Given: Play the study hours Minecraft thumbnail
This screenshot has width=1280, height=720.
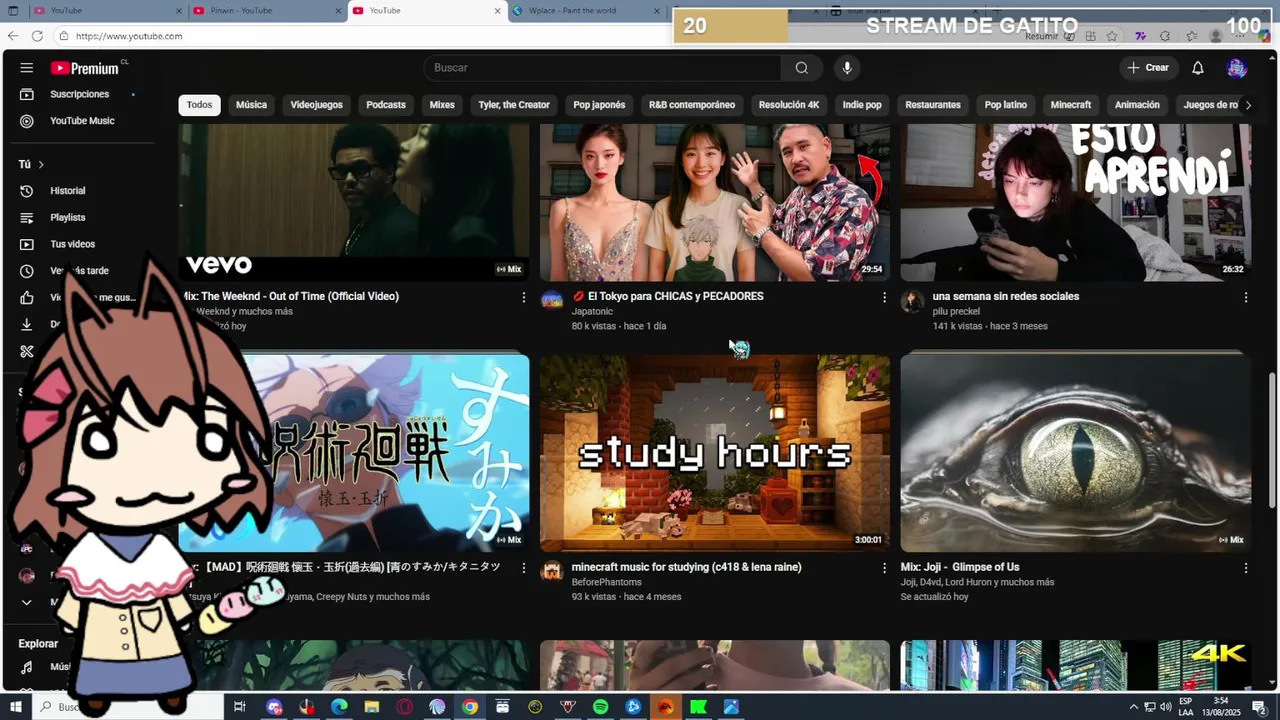Looking at the screenshot, I should click(x=715, y=453).
